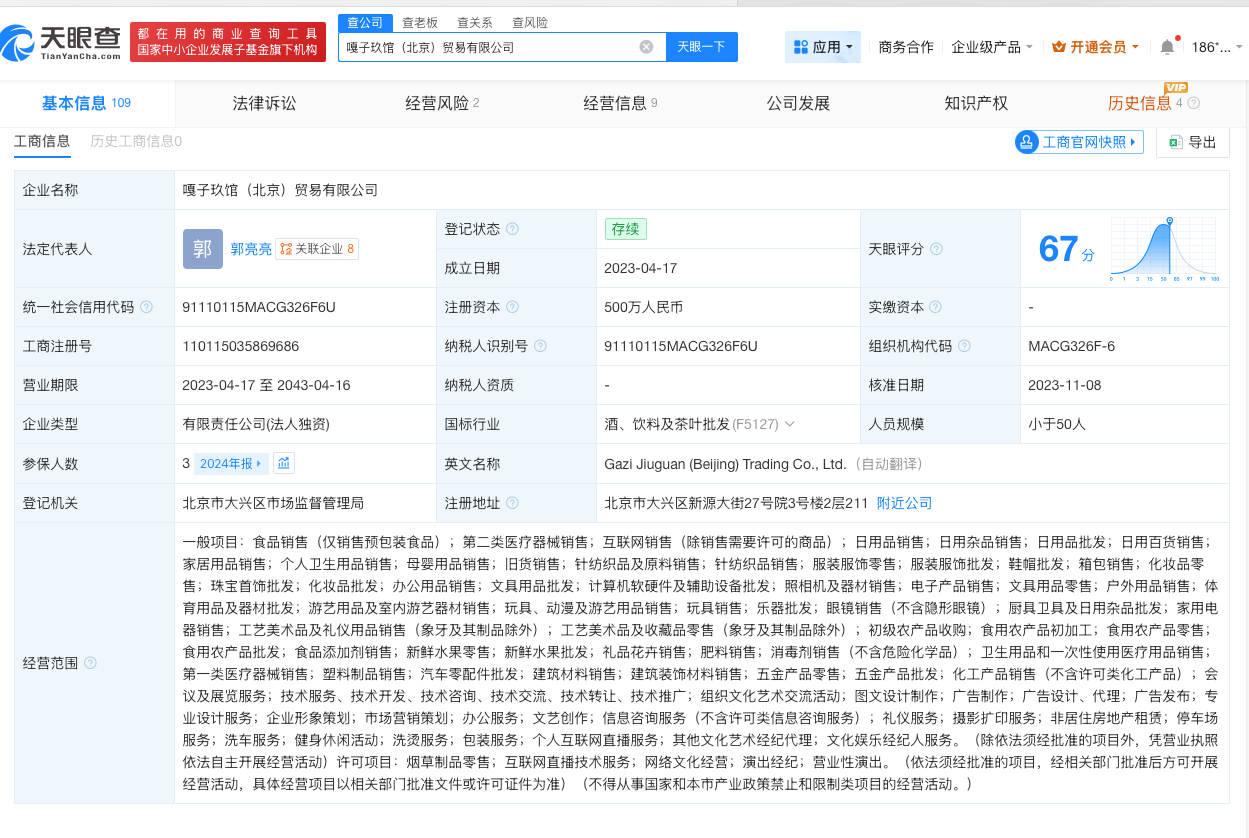The height and width of the screenshot is (838, 1249).
Task: Open the 186*... account dropdown
Action: 1212,45
